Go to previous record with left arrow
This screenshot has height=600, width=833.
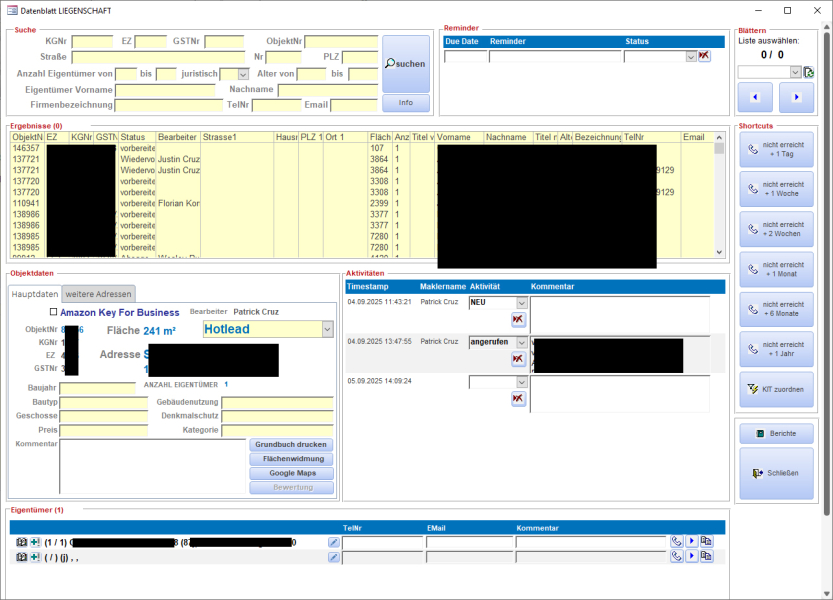pyautogui.click(x=755, y=97)
